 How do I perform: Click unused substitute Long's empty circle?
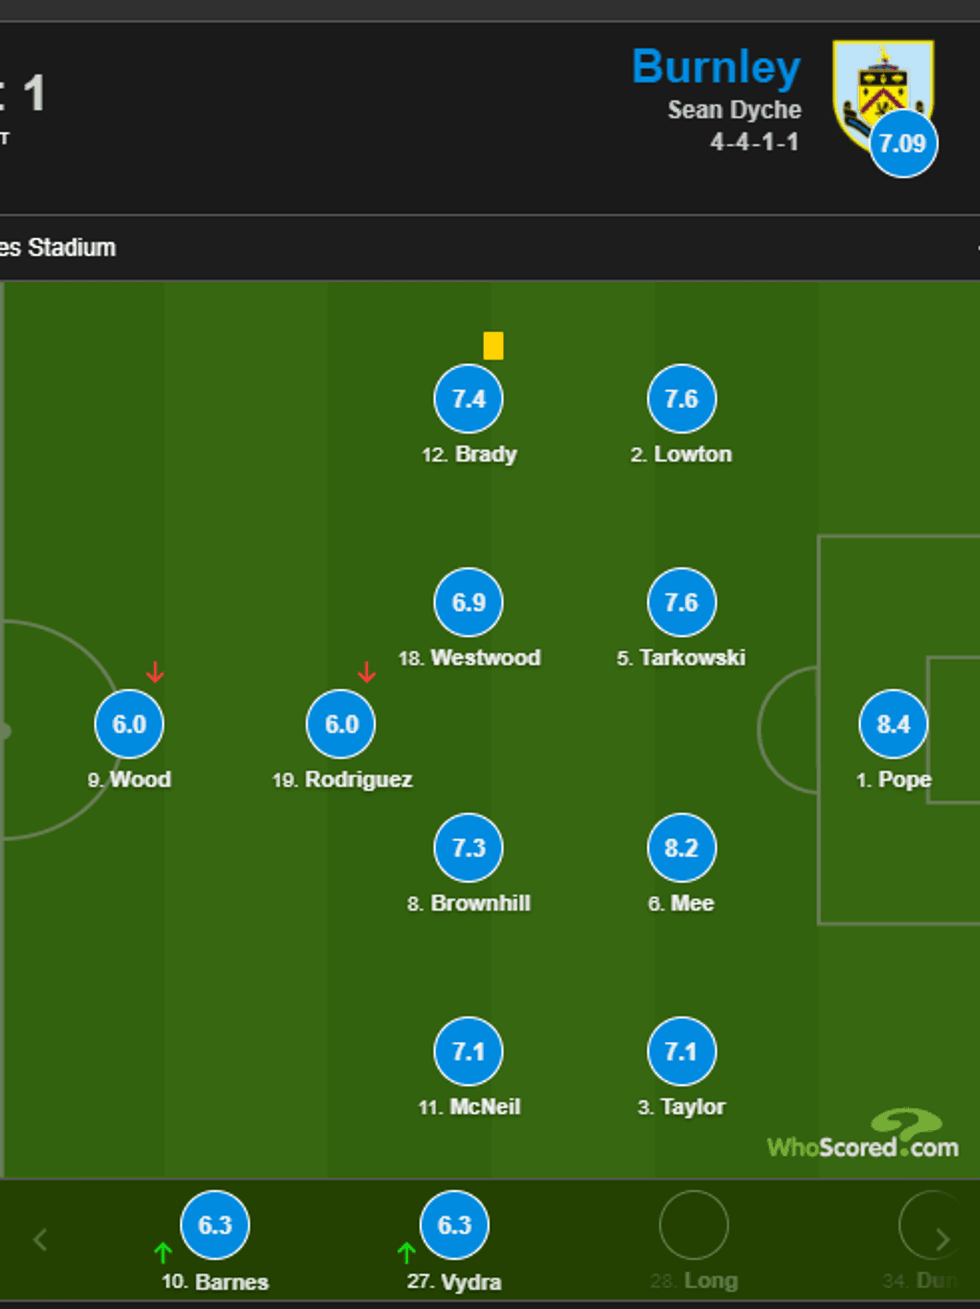point(693,1225)
